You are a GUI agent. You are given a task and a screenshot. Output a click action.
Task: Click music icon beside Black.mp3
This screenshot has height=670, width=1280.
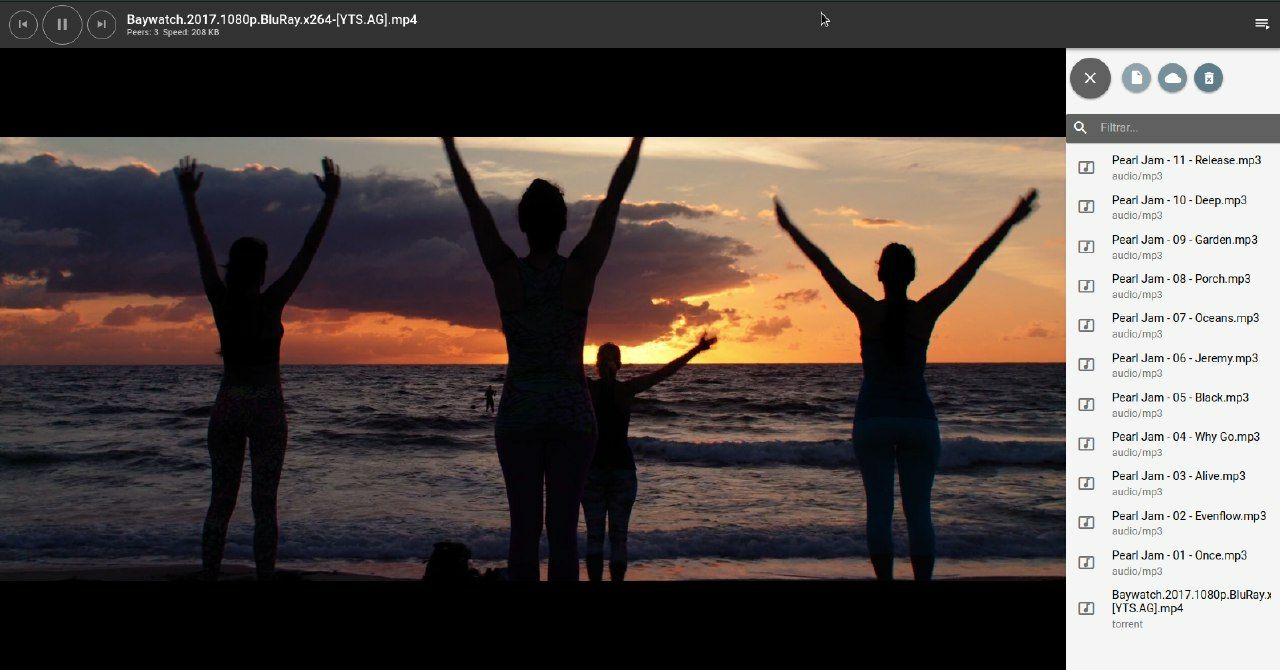pyautogui.click(x=1086, y=404)
